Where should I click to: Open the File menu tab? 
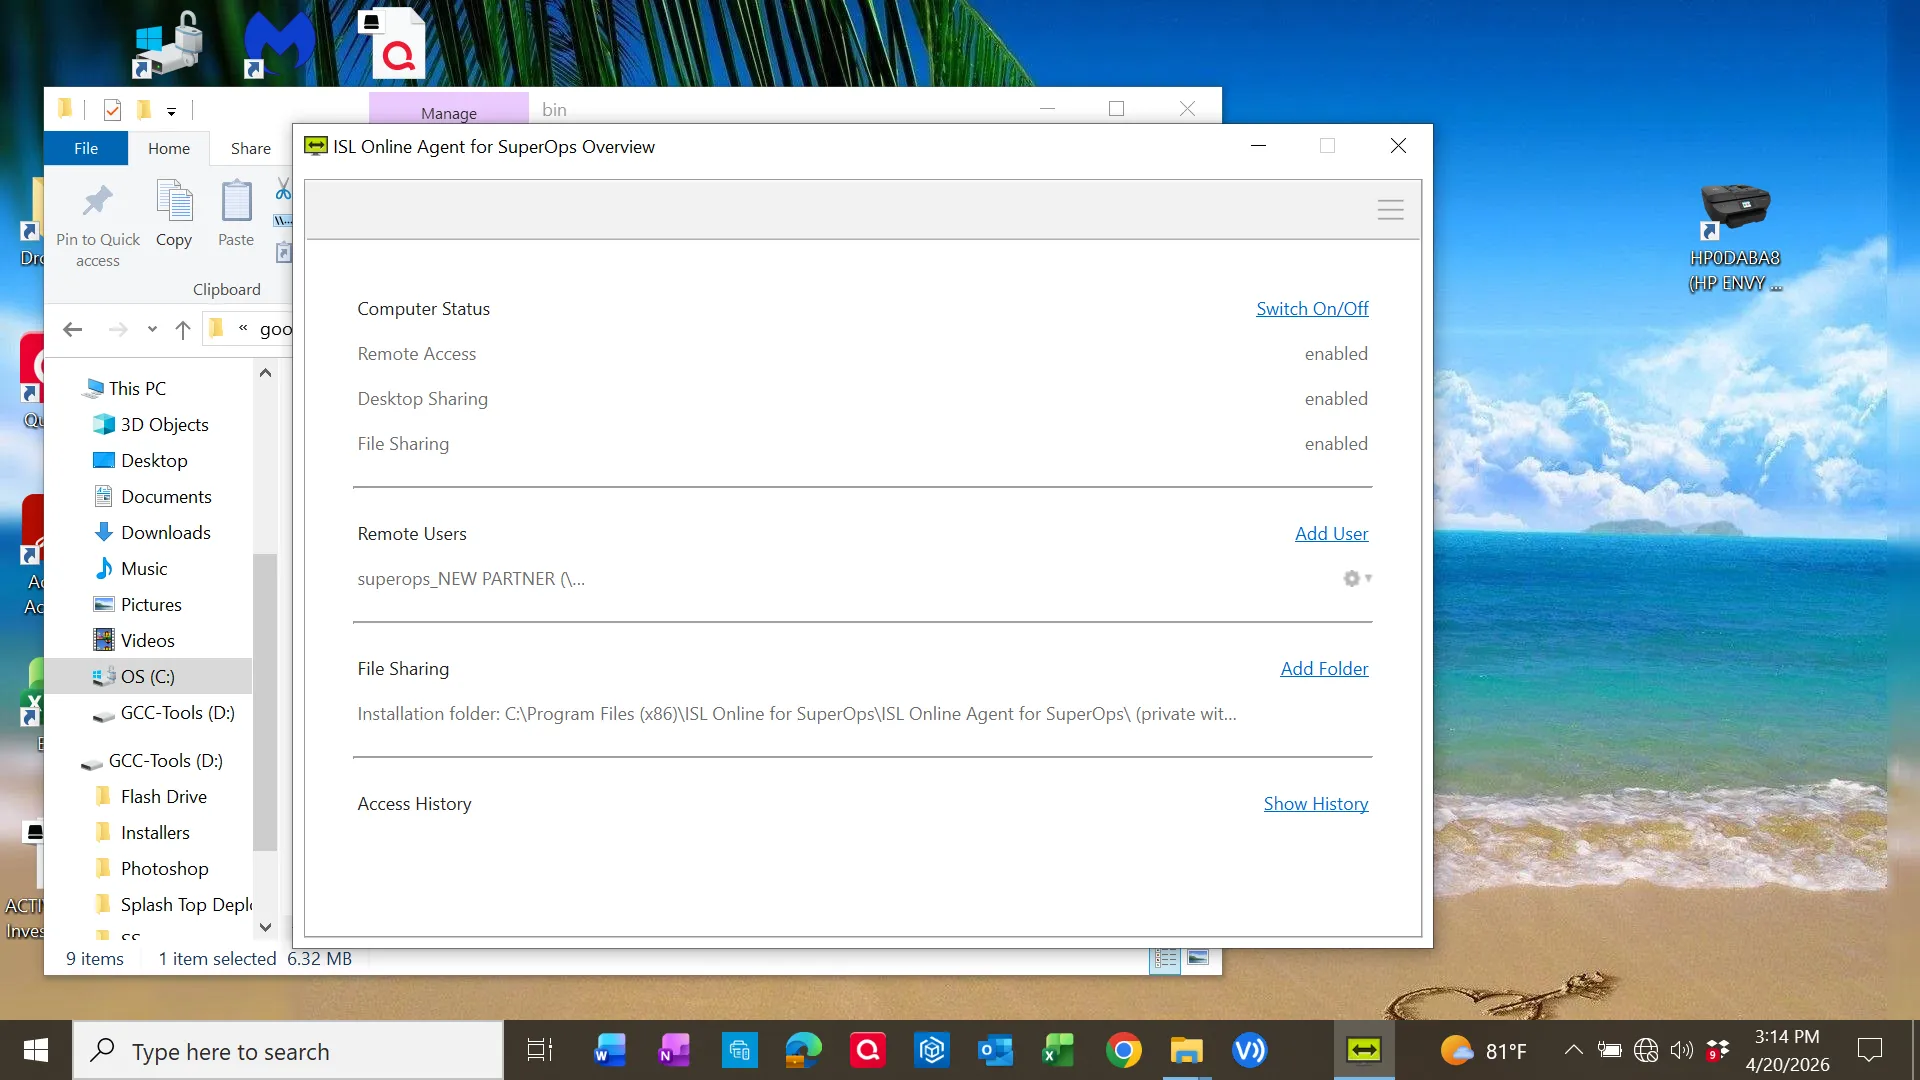pos(86,148)
